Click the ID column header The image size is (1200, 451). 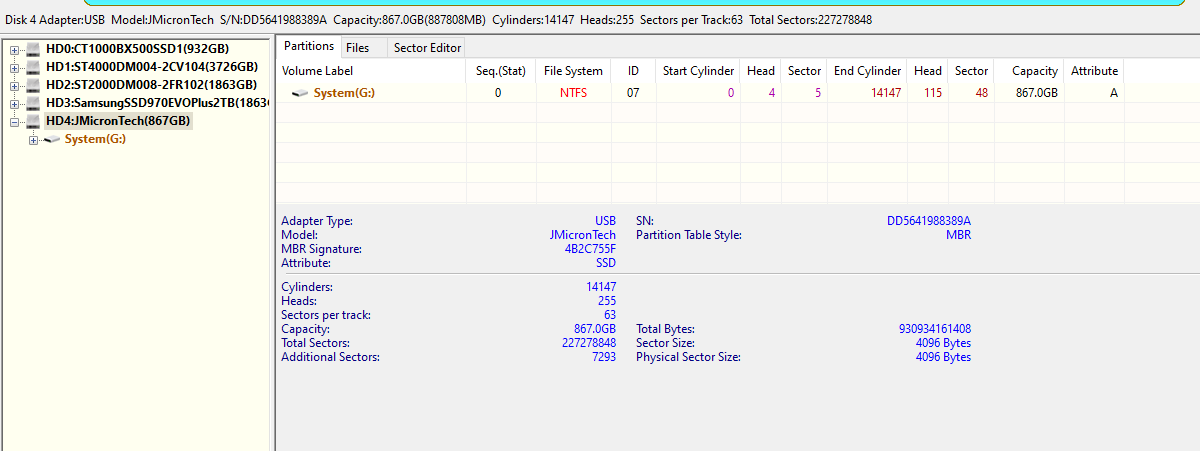[x=633, y=71]
